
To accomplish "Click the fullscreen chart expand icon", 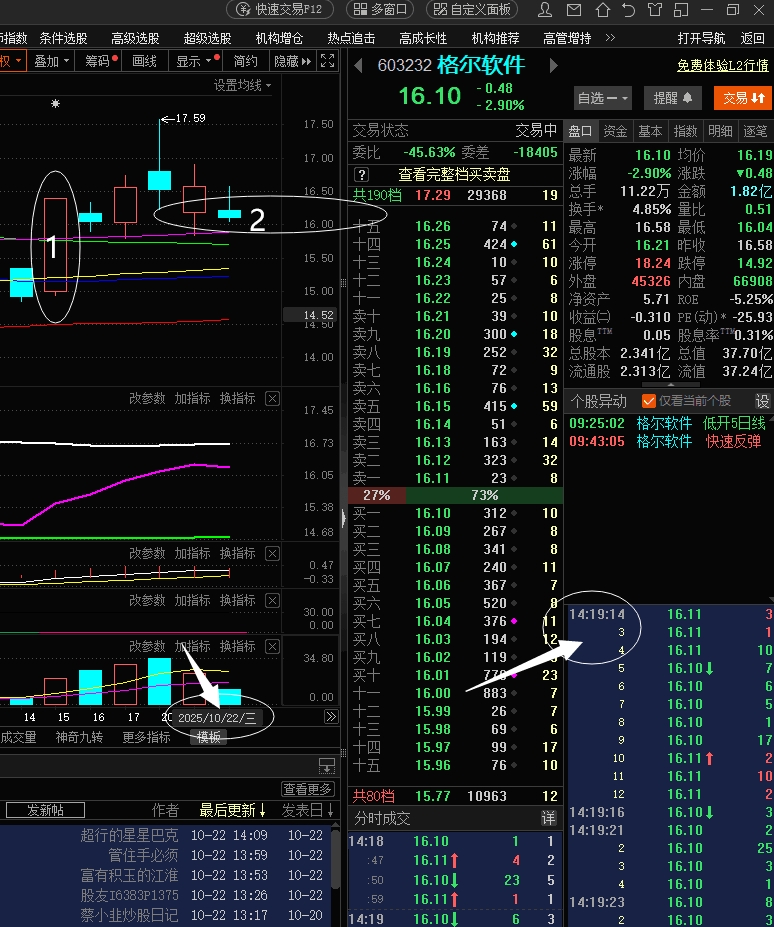I will tap(327, 61).
